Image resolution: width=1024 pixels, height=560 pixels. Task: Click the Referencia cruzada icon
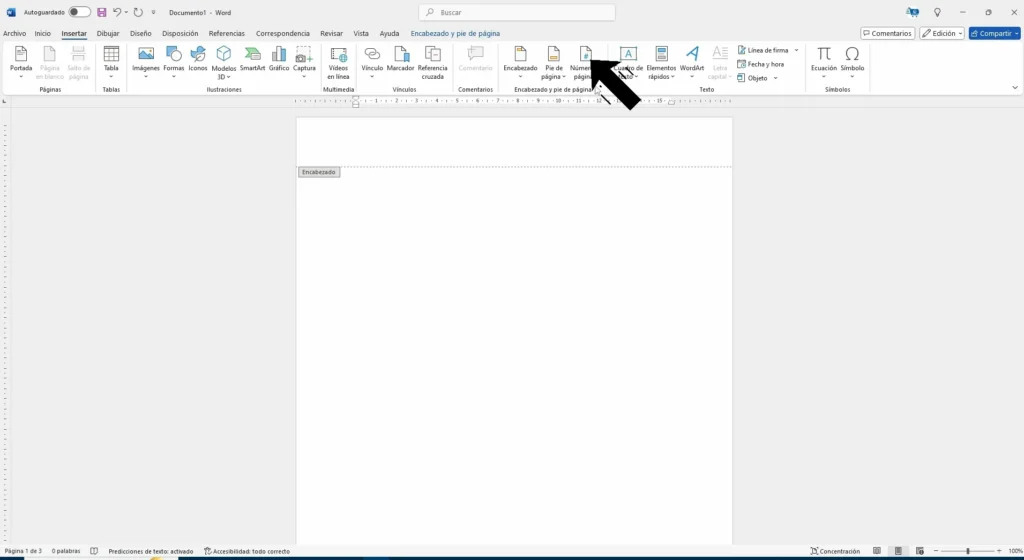(x=432, y=54)
